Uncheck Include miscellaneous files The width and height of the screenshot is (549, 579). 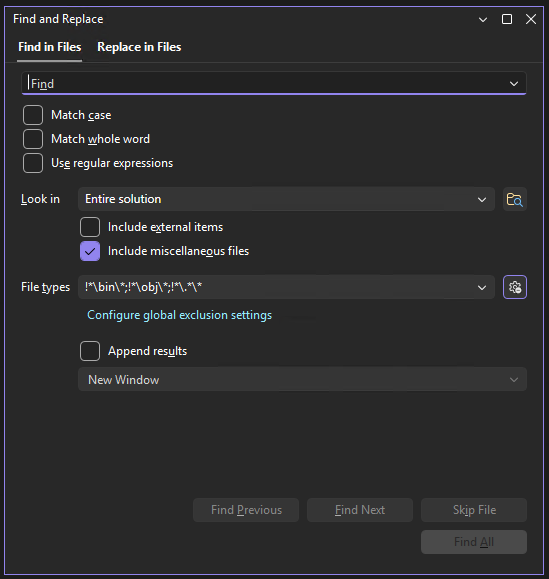[90, 251]
